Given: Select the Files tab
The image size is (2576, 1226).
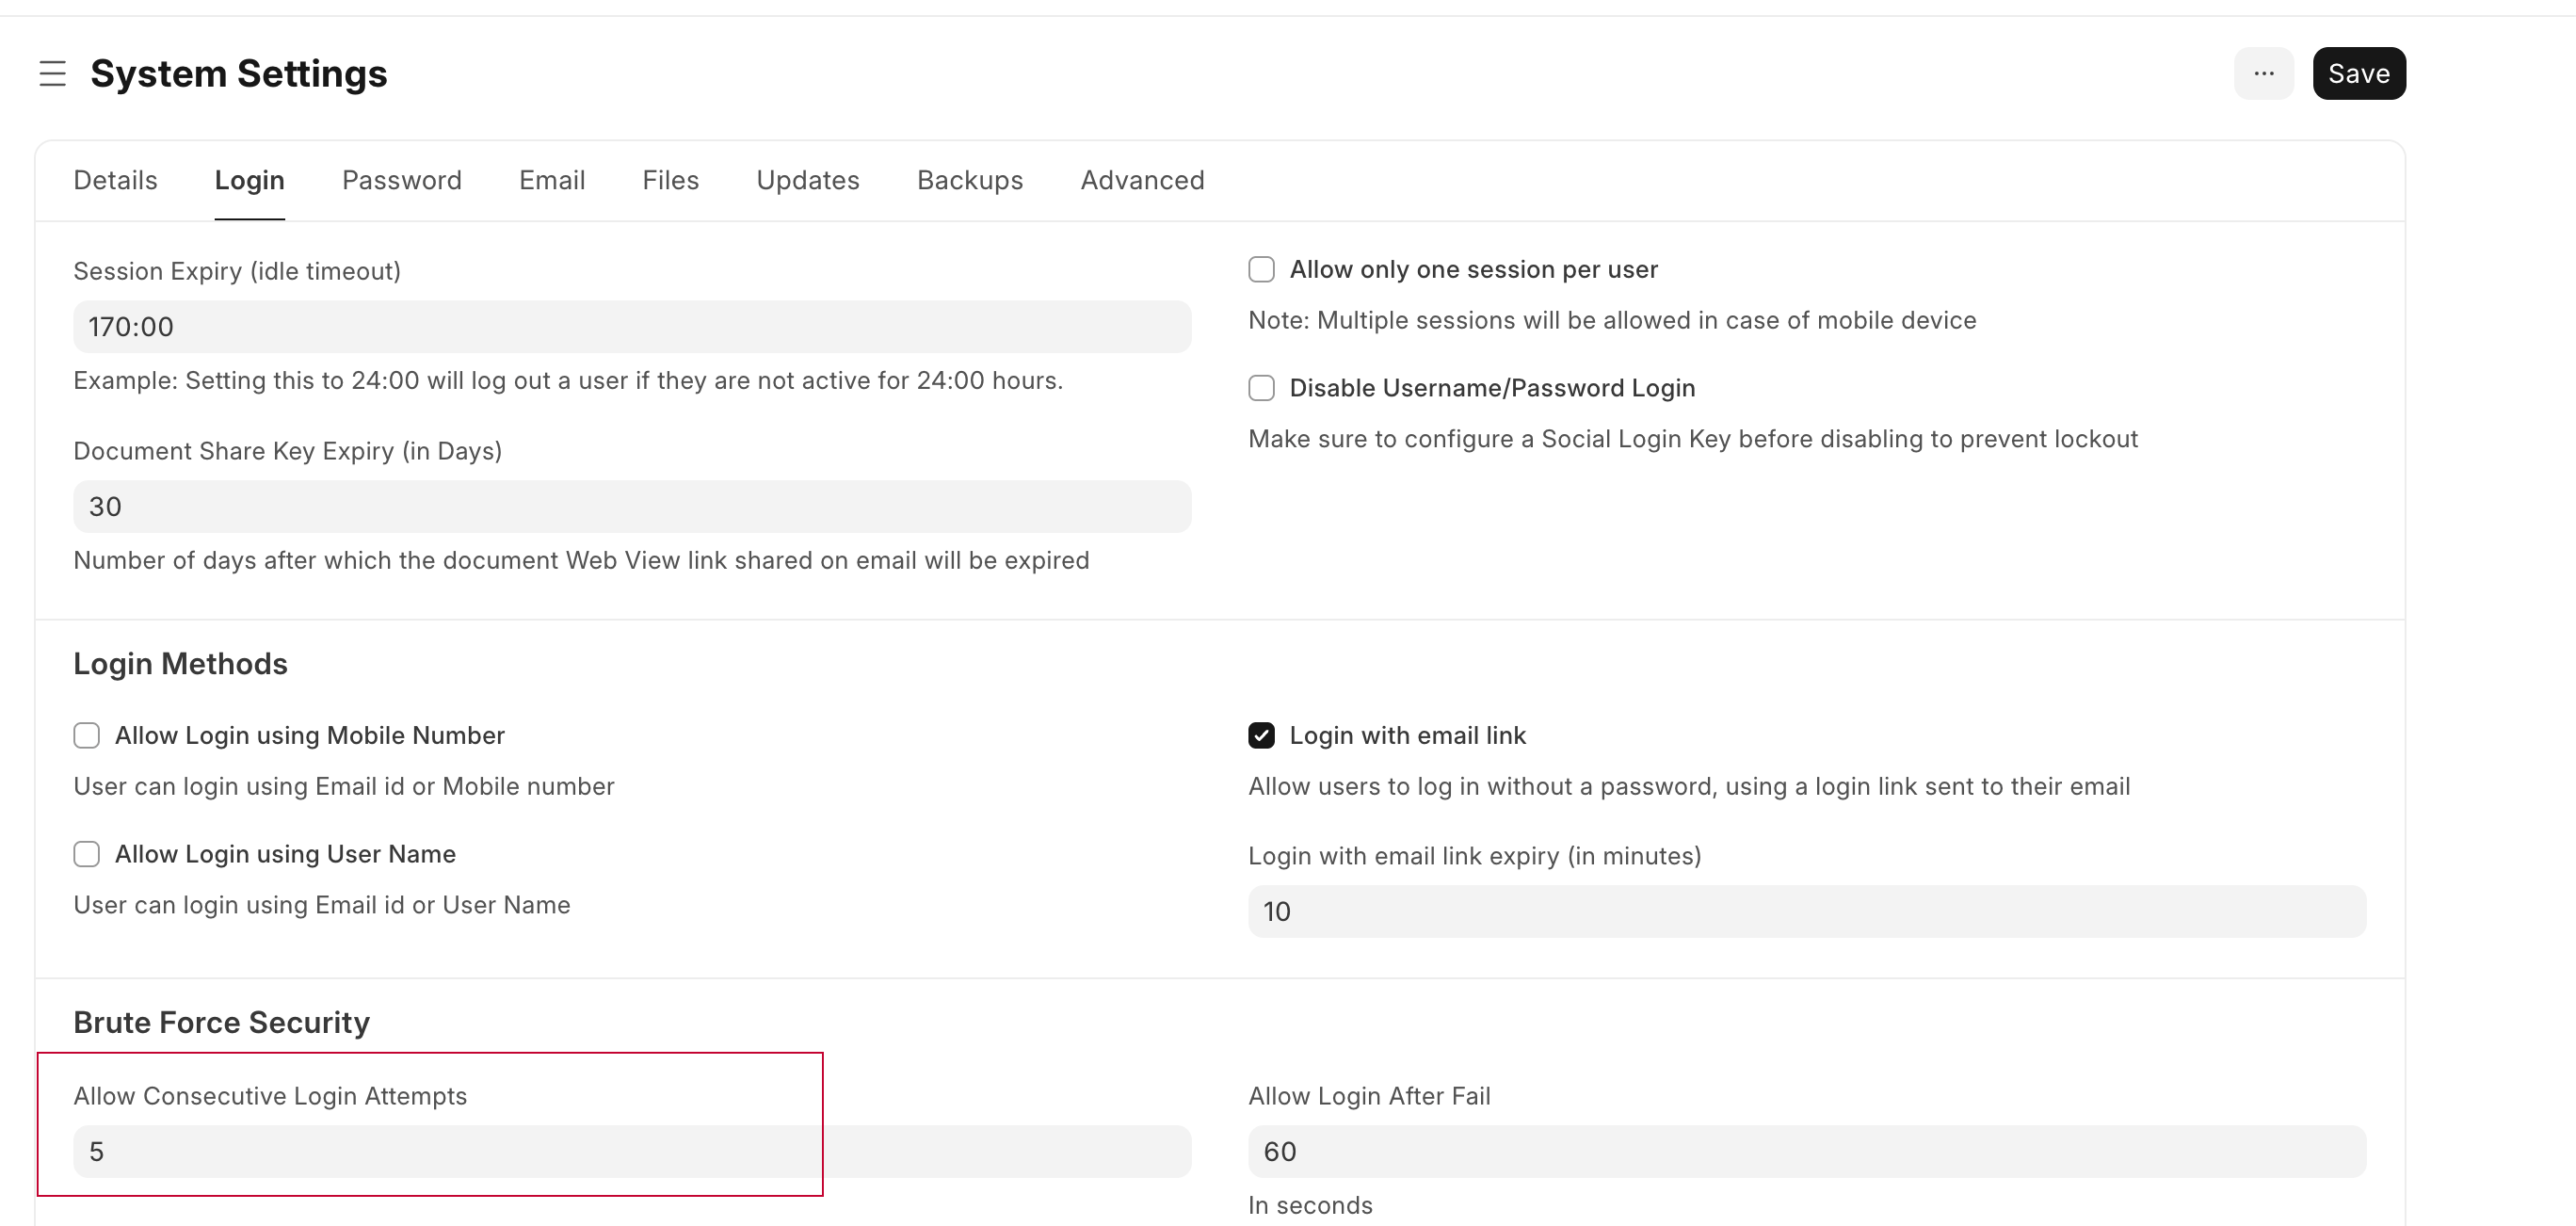Looking at the screenshot, I should pos(670,180).
